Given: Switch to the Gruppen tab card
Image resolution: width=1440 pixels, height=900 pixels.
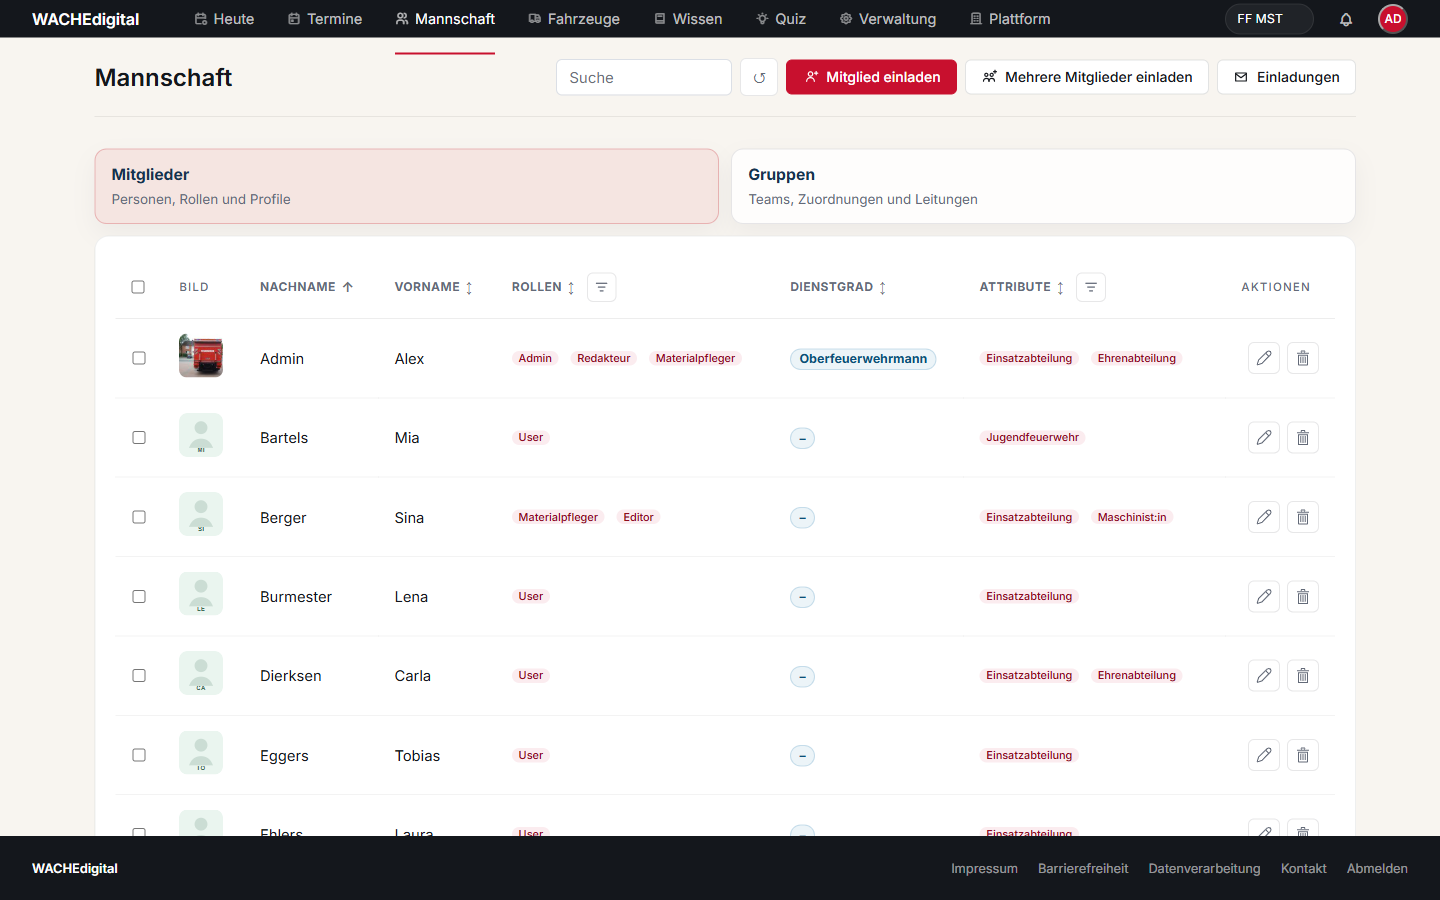Looking at the screenshot, I should [x=1043, y=186].
